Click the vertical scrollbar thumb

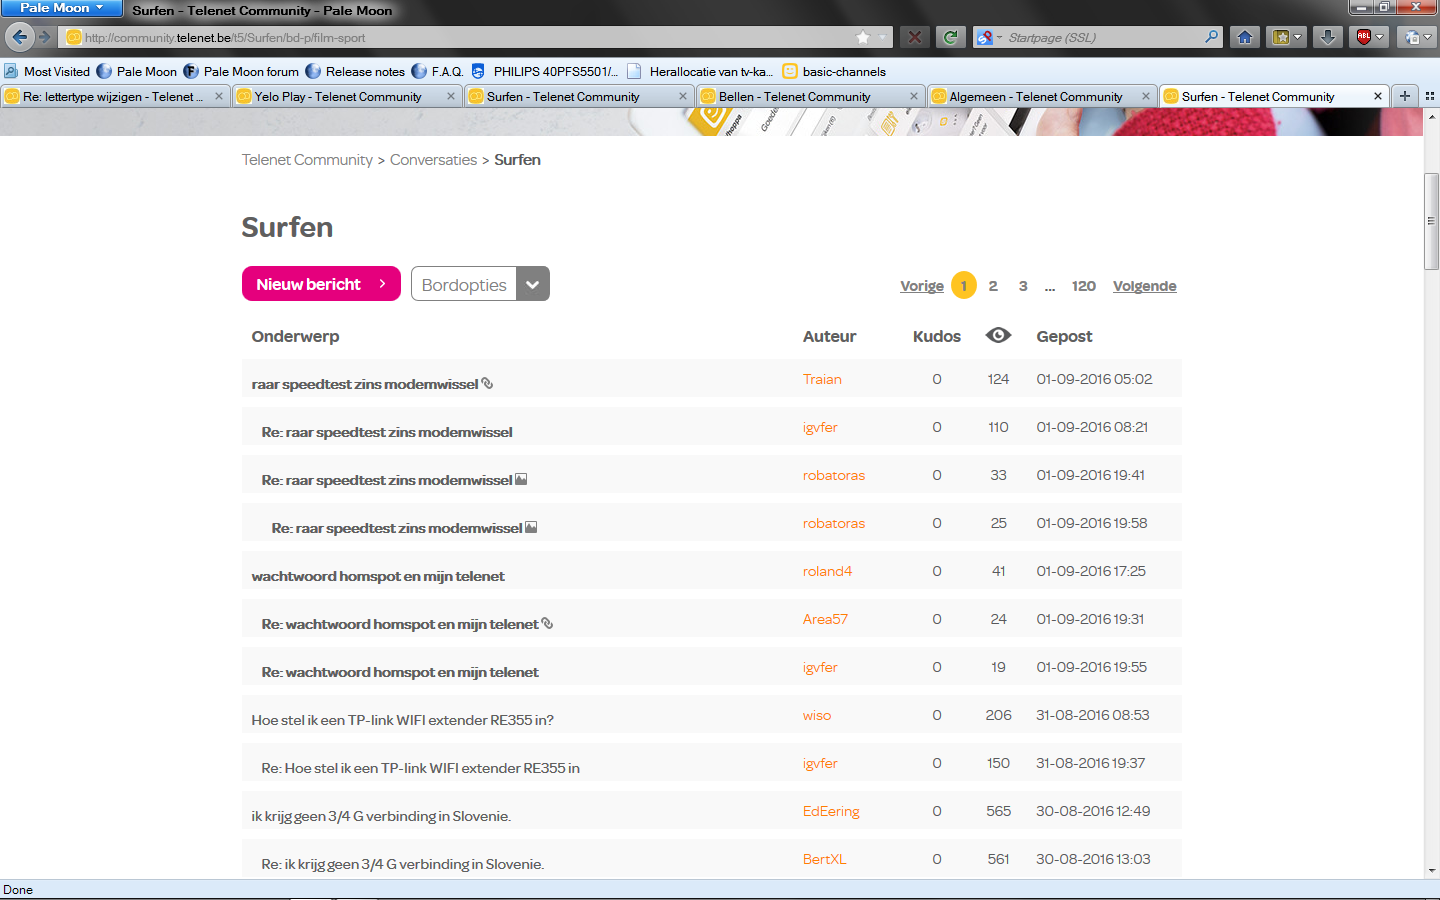[1431, 221]
